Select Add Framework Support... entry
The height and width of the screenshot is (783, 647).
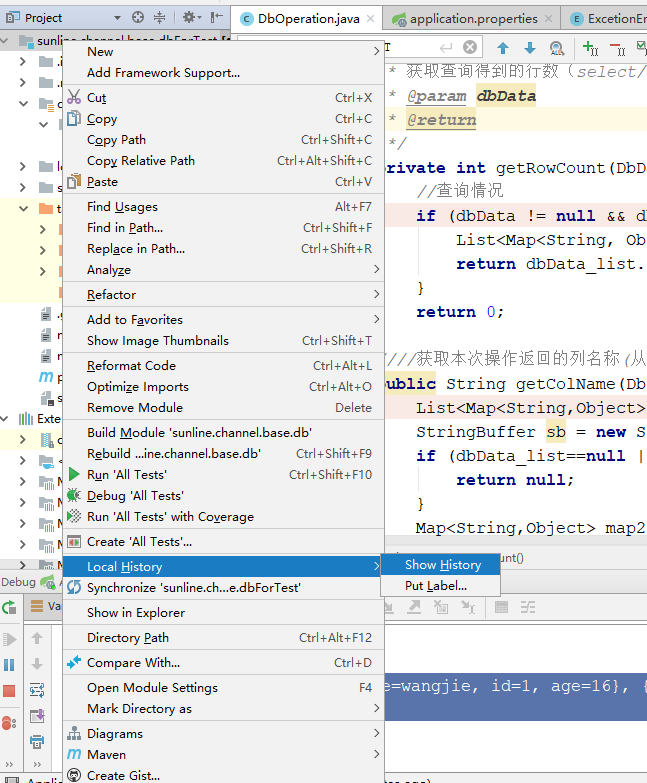pos(224,72)
